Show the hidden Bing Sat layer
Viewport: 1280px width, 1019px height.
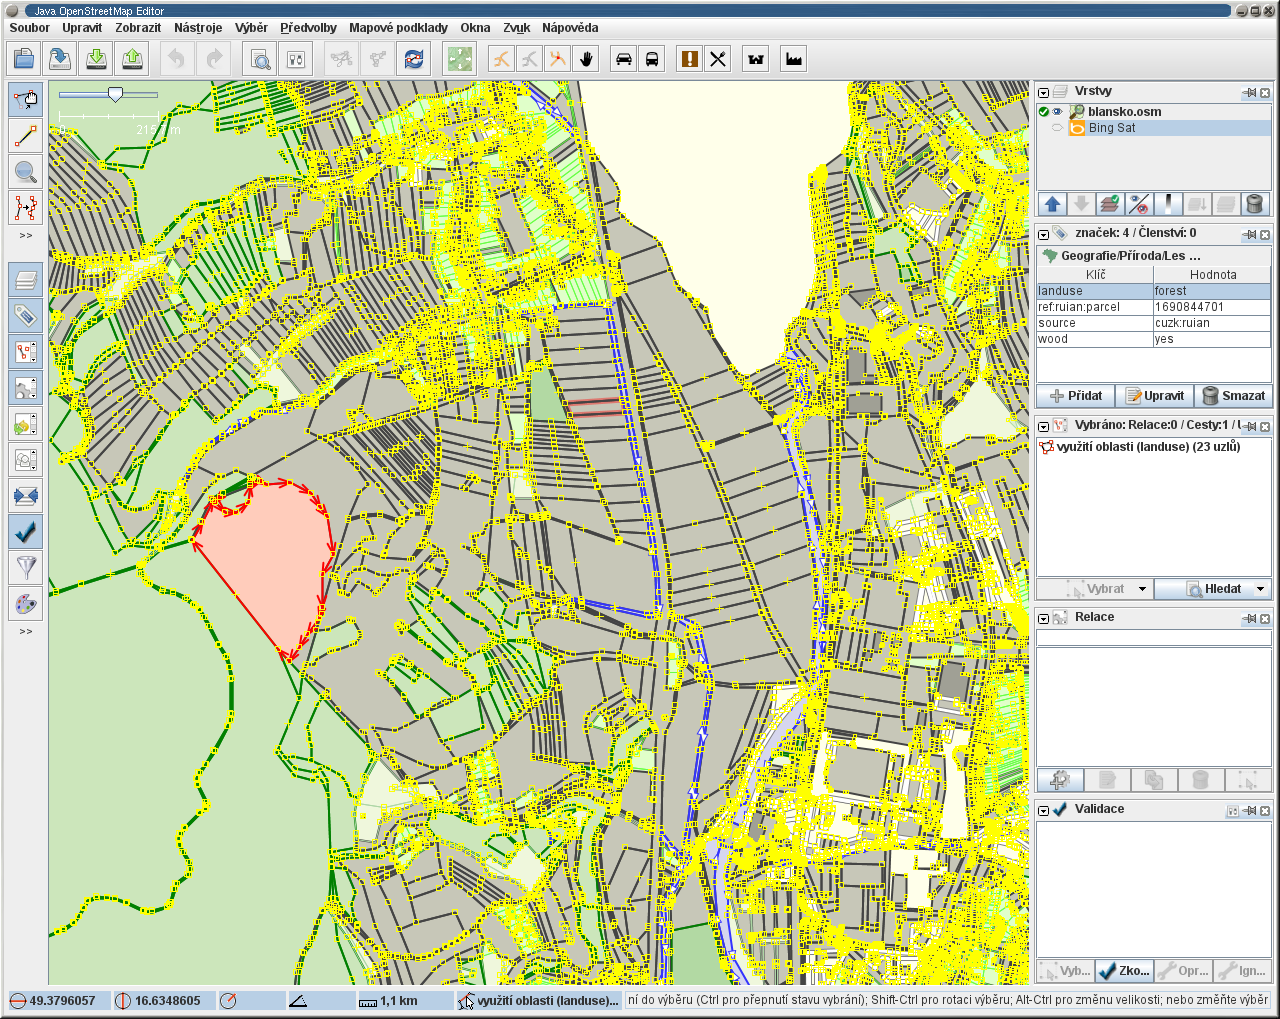coord(1057,128)
